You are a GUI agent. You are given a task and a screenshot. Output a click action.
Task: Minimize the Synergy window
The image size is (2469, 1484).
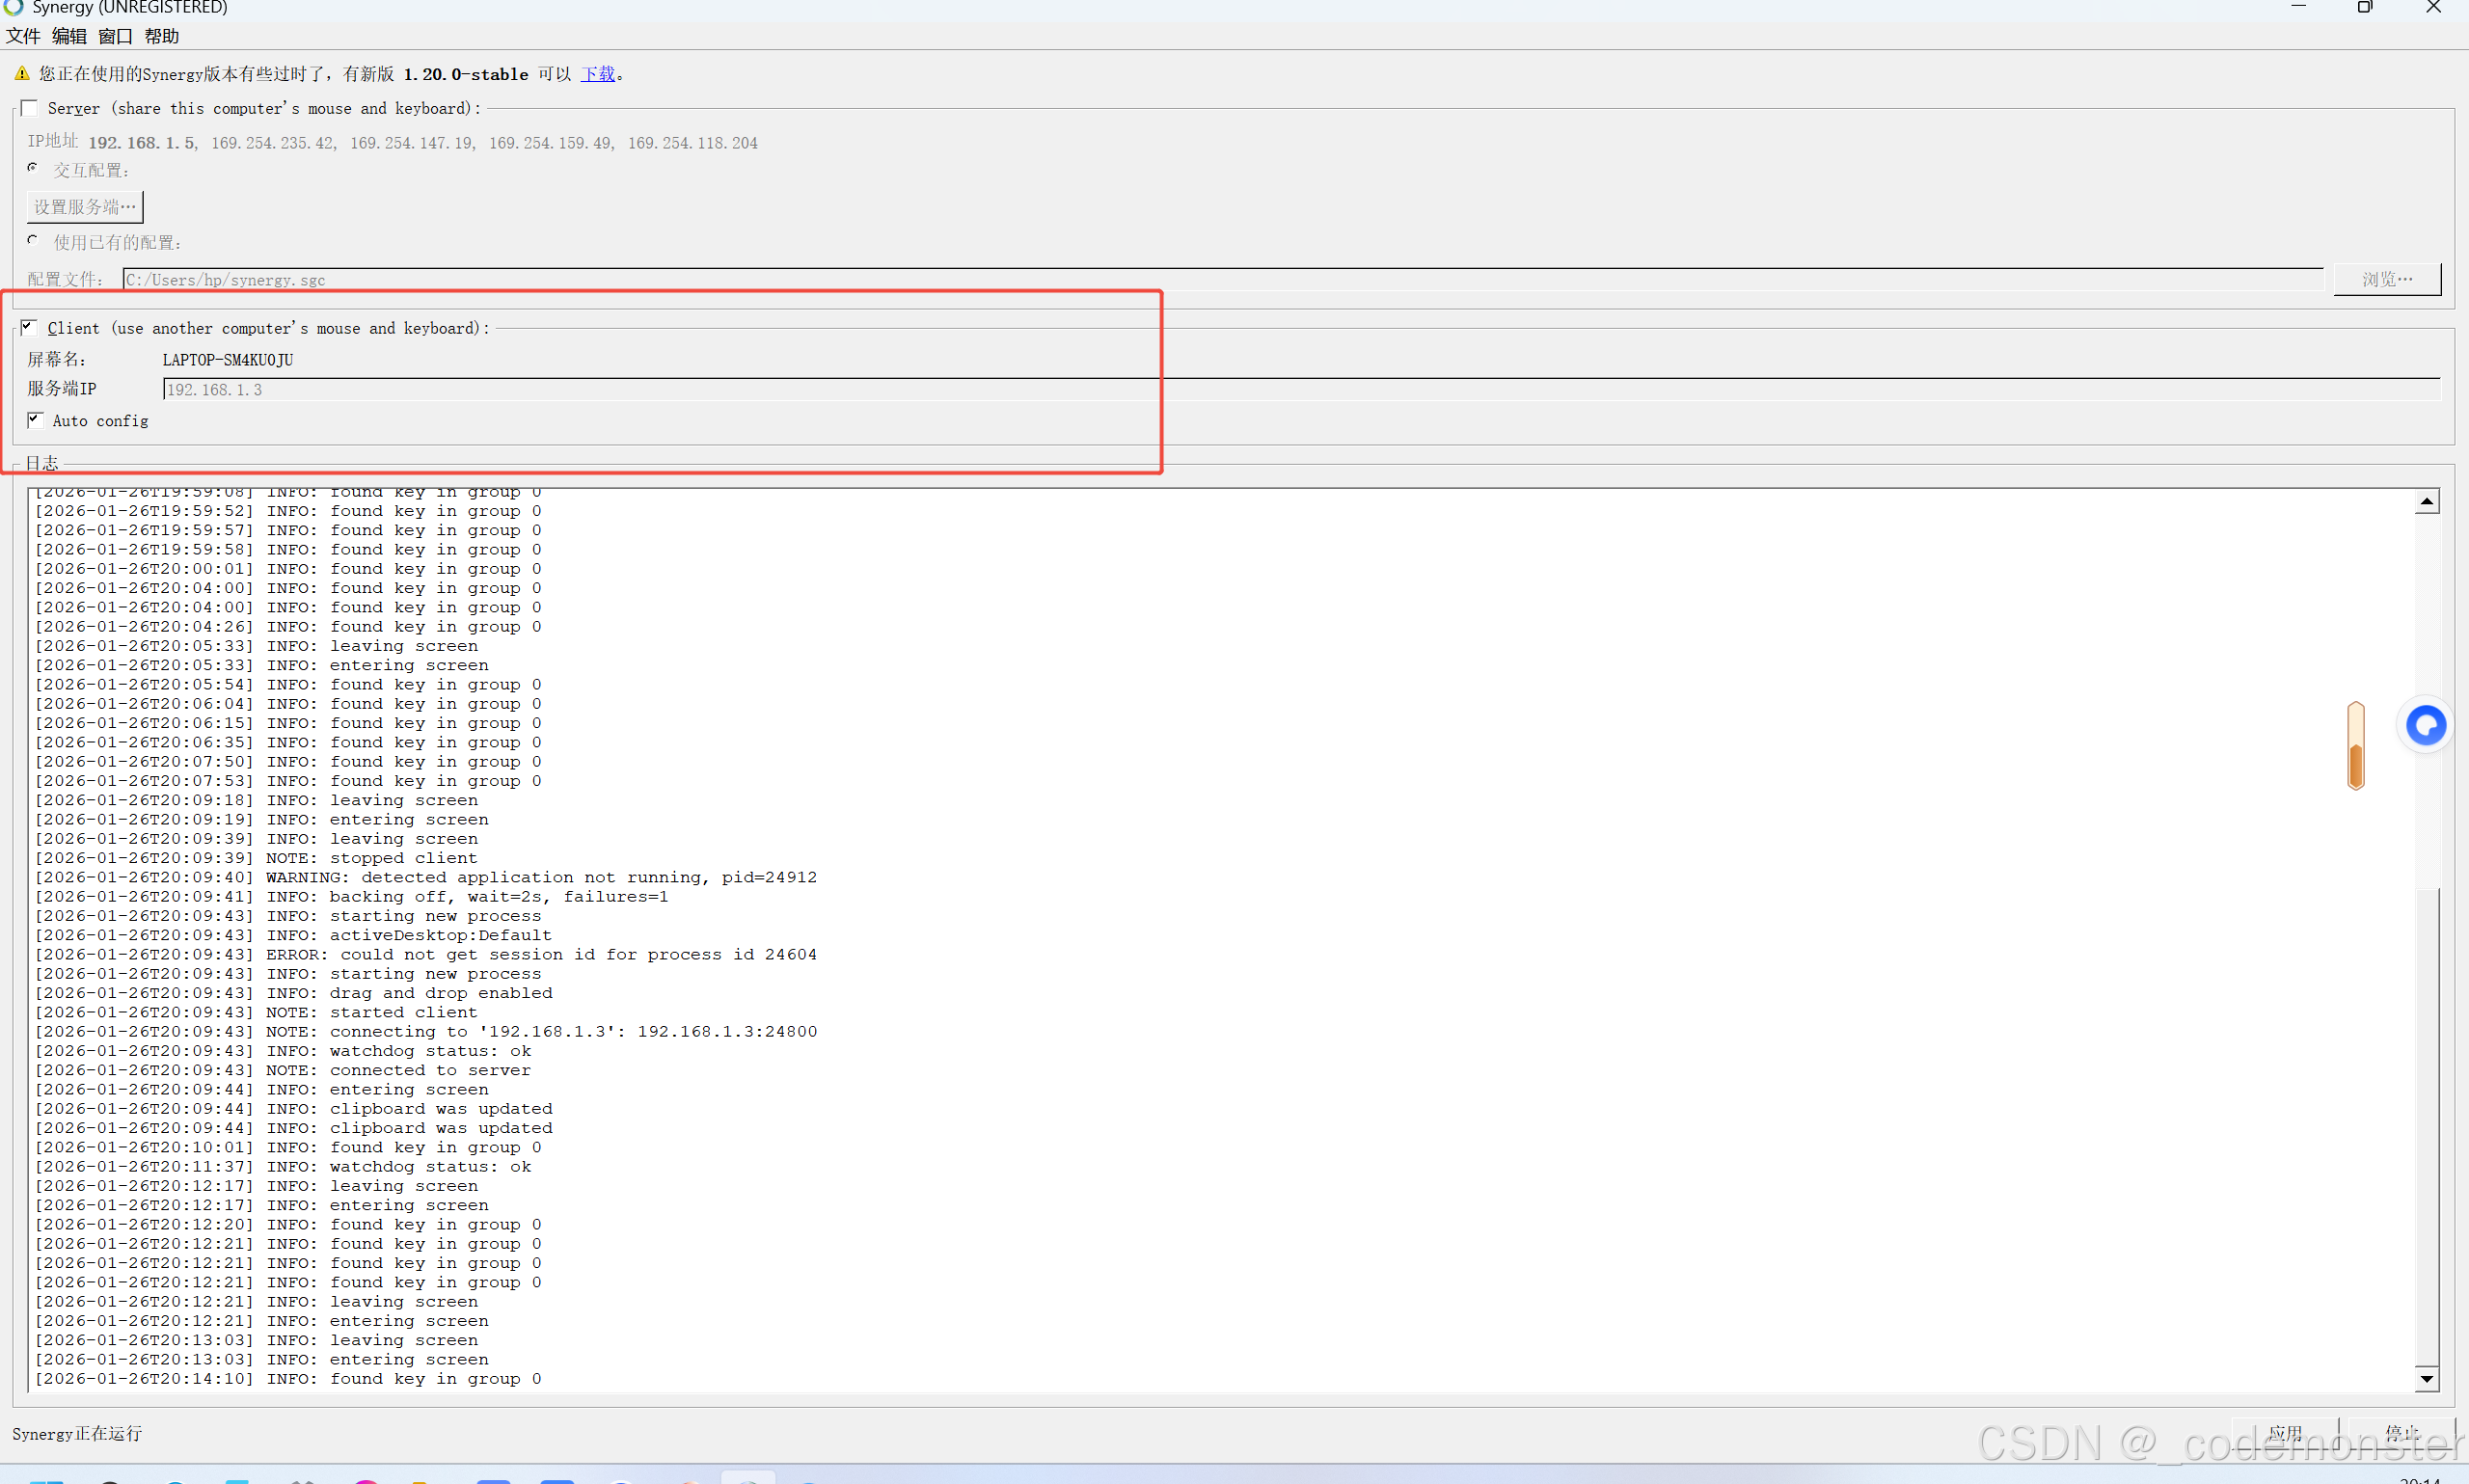click(x=2297, y=7)
